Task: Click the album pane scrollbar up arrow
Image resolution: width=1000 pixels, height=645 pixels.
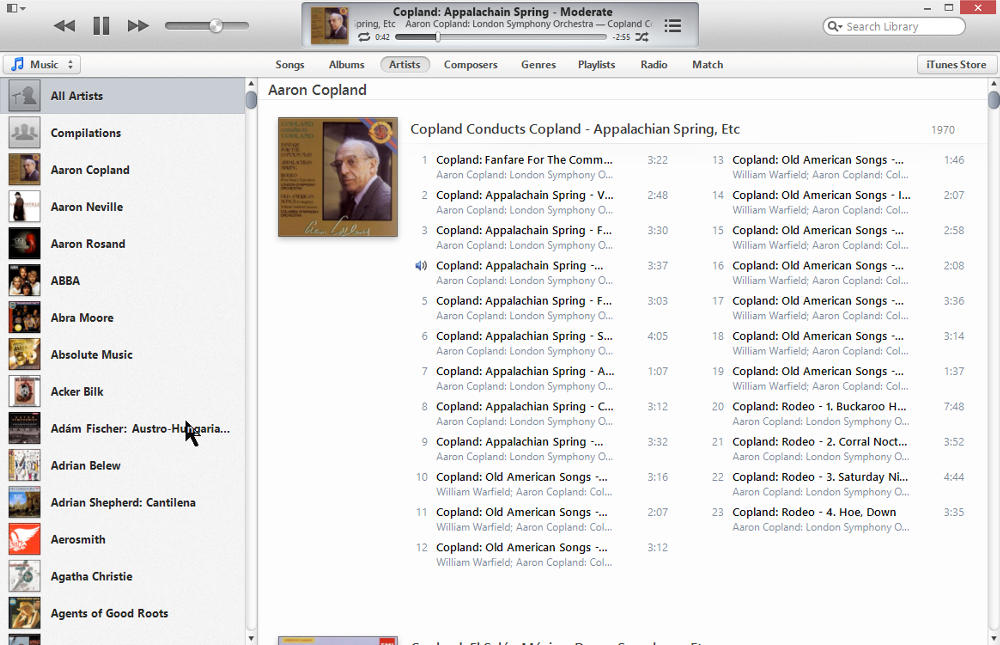Action: (994, 84)
